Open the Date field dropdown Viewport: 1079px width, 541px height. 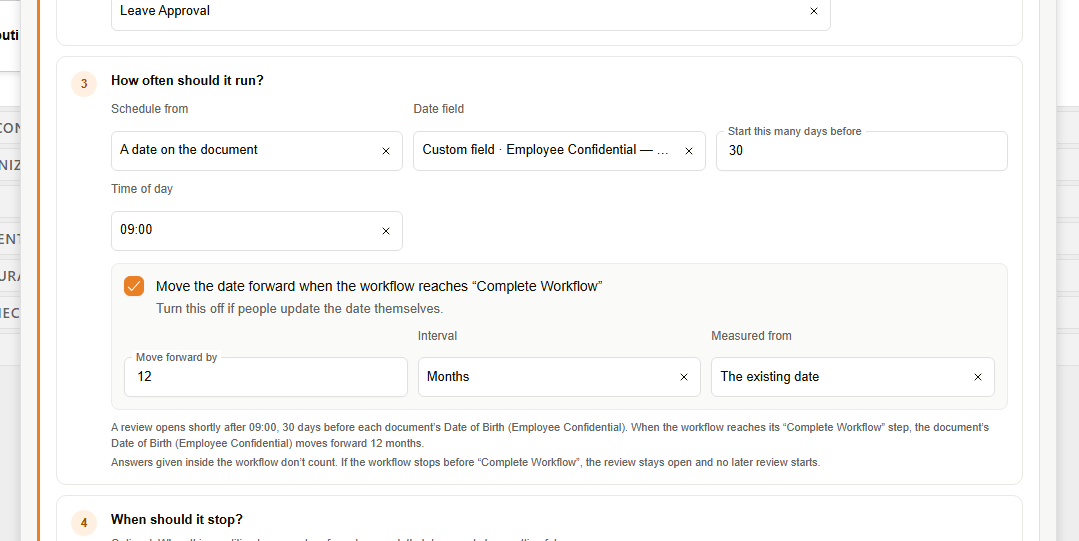click(559, 151)
